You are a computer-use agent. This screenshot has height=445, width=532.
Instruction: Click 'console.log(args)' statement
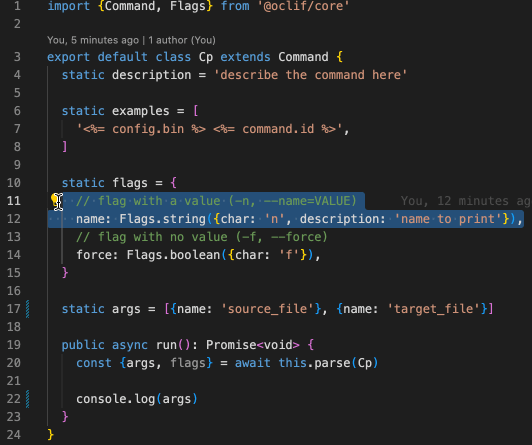click(136, 399)
